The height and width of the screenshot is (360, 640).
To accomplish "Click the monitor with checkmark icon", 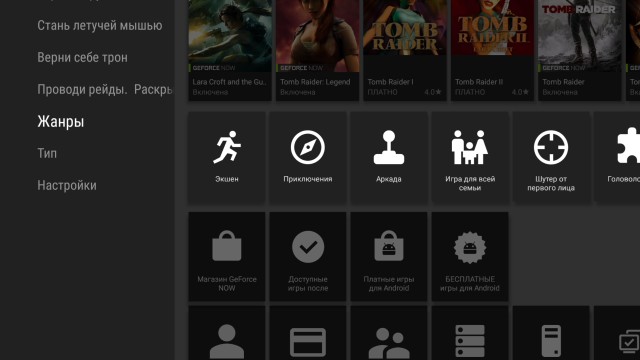I will (629, 342).
